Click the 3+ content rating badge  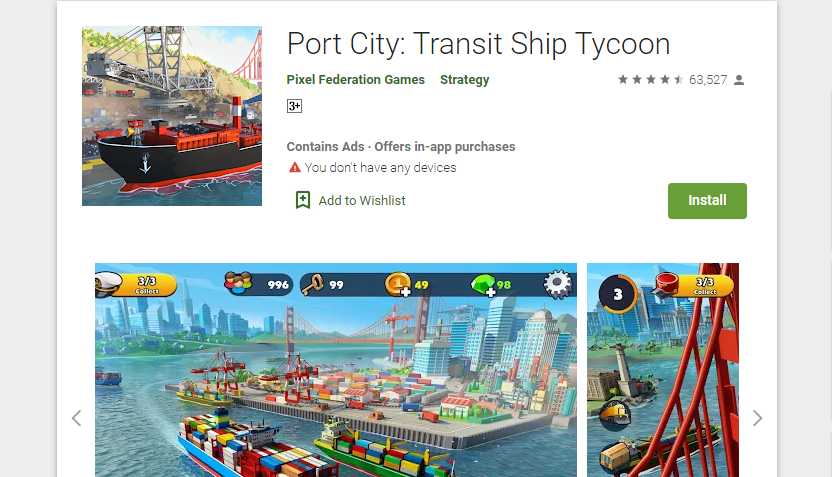(294, 106)
